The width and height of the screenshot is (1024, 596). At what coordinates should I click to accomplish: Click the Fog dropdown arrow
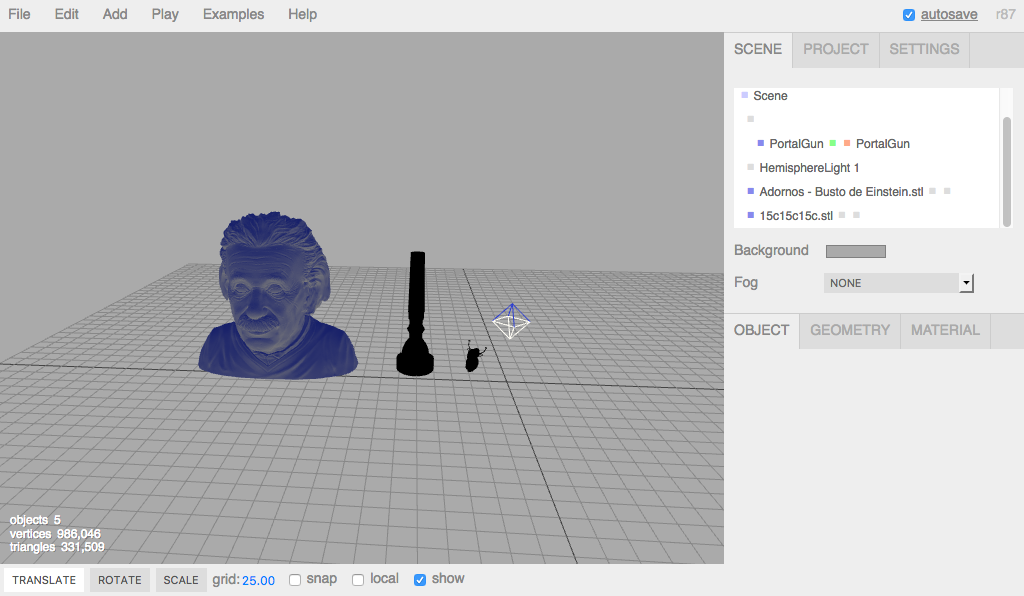click(965, 283)
